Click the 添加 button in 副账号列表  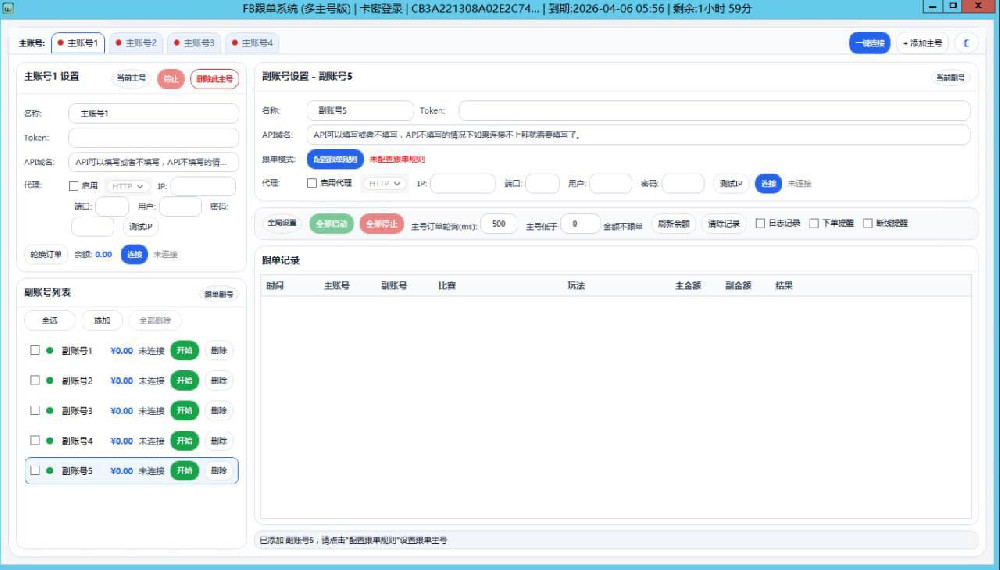(x=102, y=320)
